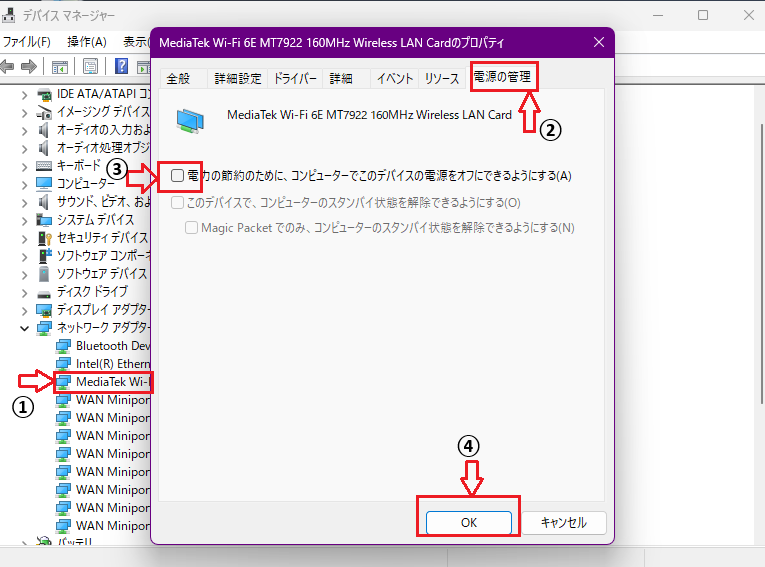Open the 操作(A) menu
The width and height of the screenshot is (765, 567).
tap(87, 42)
